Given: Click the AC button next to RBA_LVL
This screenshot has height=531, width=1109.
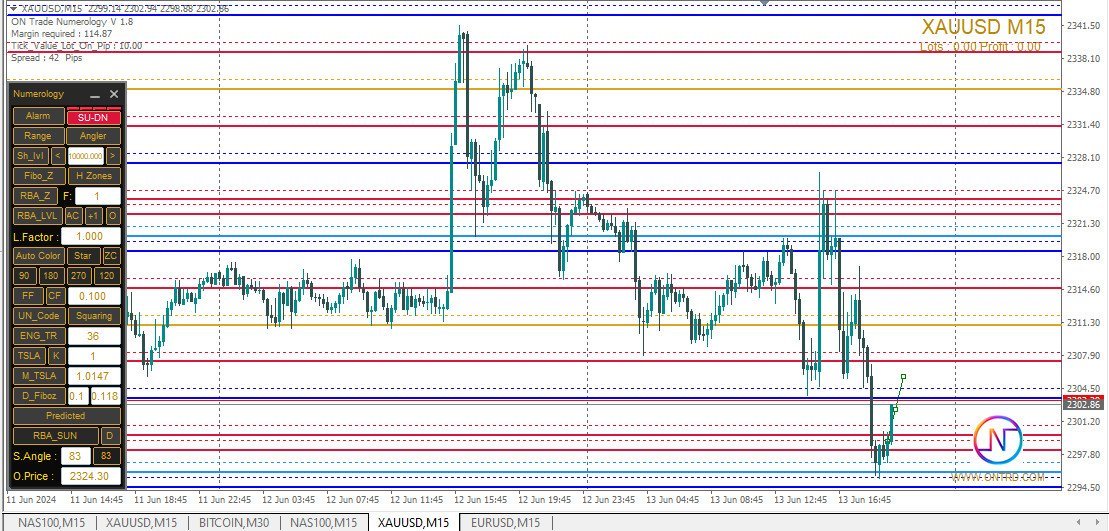Looking at the screenshot, I should pyautogui.click(x=74, y=216).
